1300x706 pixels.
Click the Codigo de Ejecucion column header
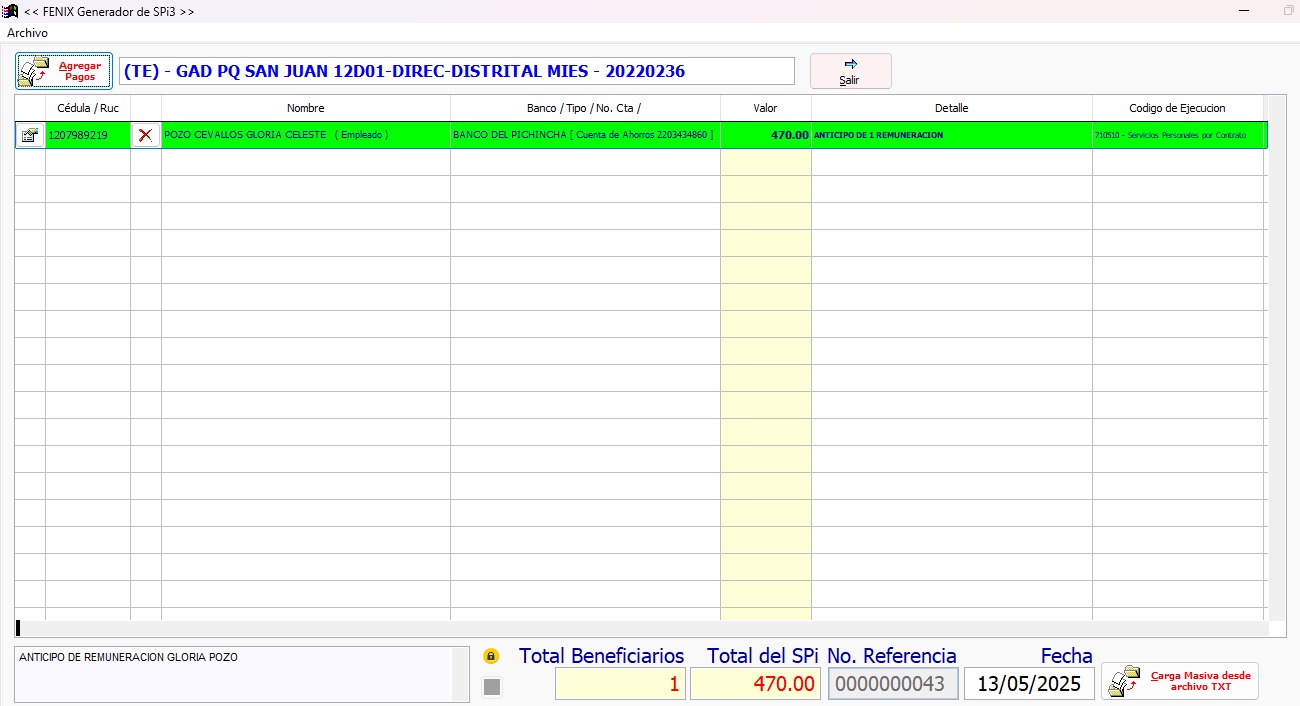1177,108
